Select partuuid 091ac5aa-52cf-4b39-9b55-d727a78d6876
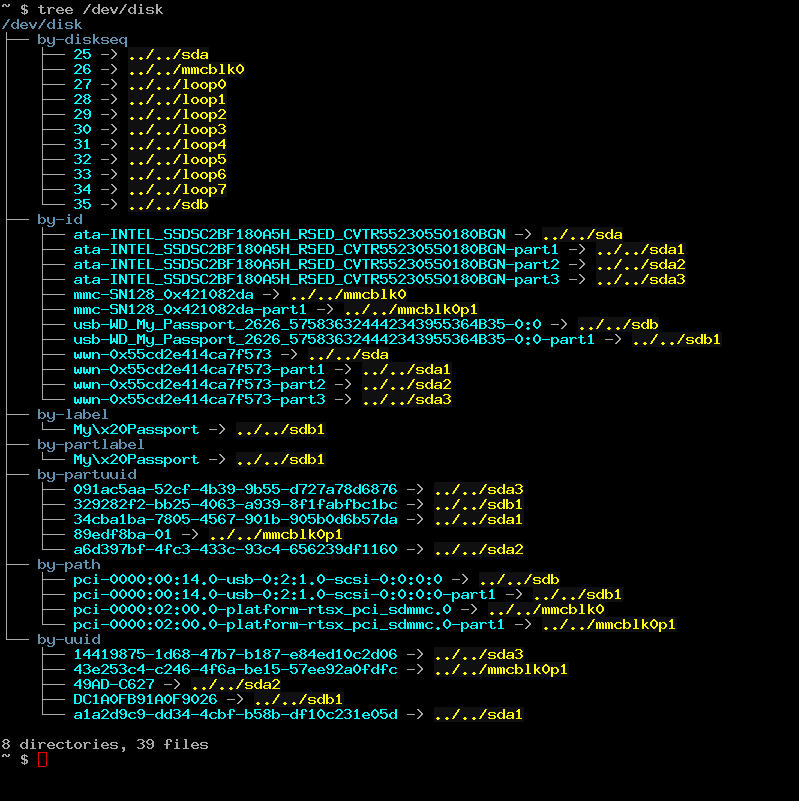The height and width of the screenshot is (801, 799). [x=235, y=489]
